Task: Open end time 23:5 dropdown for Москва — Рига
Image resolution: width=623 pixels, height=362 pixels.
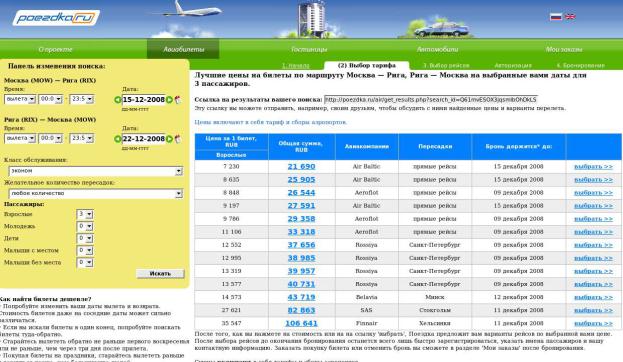Action: pos(81,99)
